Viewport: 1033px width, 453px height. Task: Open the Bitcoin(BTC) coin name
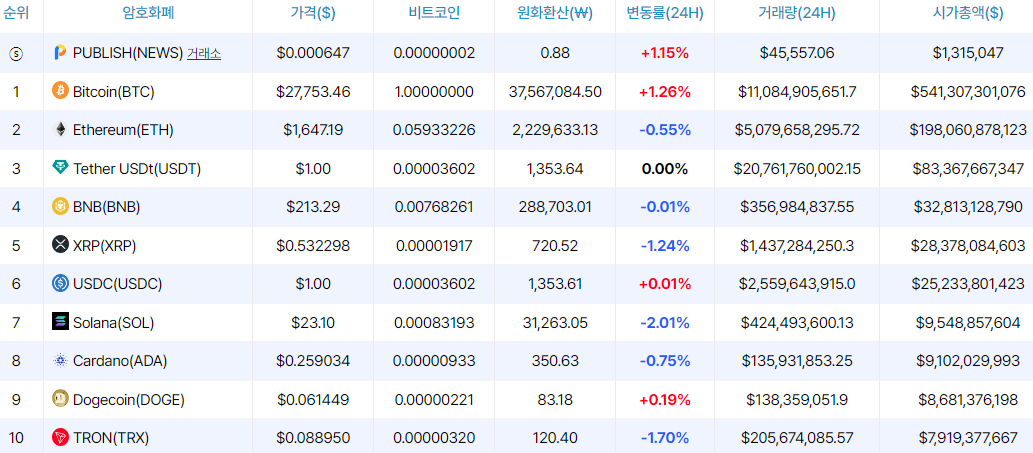114,92
